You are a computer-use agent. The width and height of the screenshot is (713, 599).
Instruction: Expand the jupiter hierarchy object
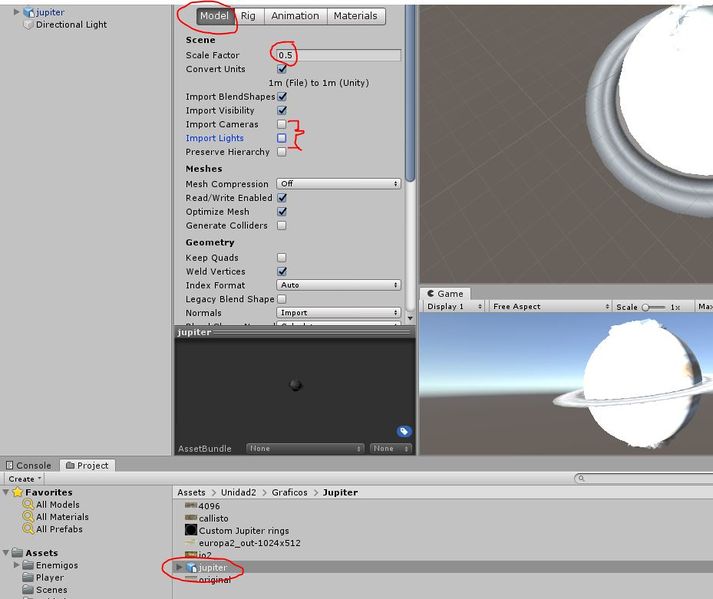pyautogui.click(x=16, y=12)
